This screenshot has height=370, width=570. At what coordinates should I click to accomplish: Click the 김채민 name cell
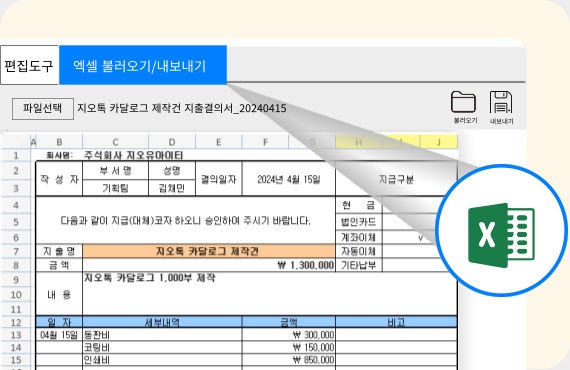point(172,188)
